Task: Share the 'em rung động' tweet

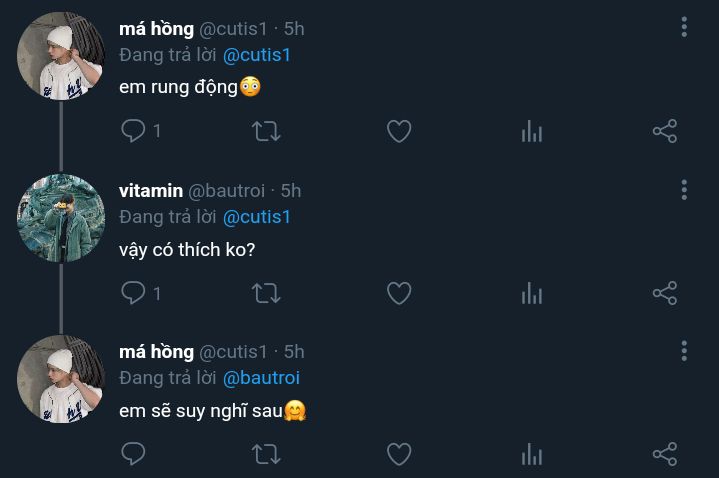Action: [x=665, y=131]
